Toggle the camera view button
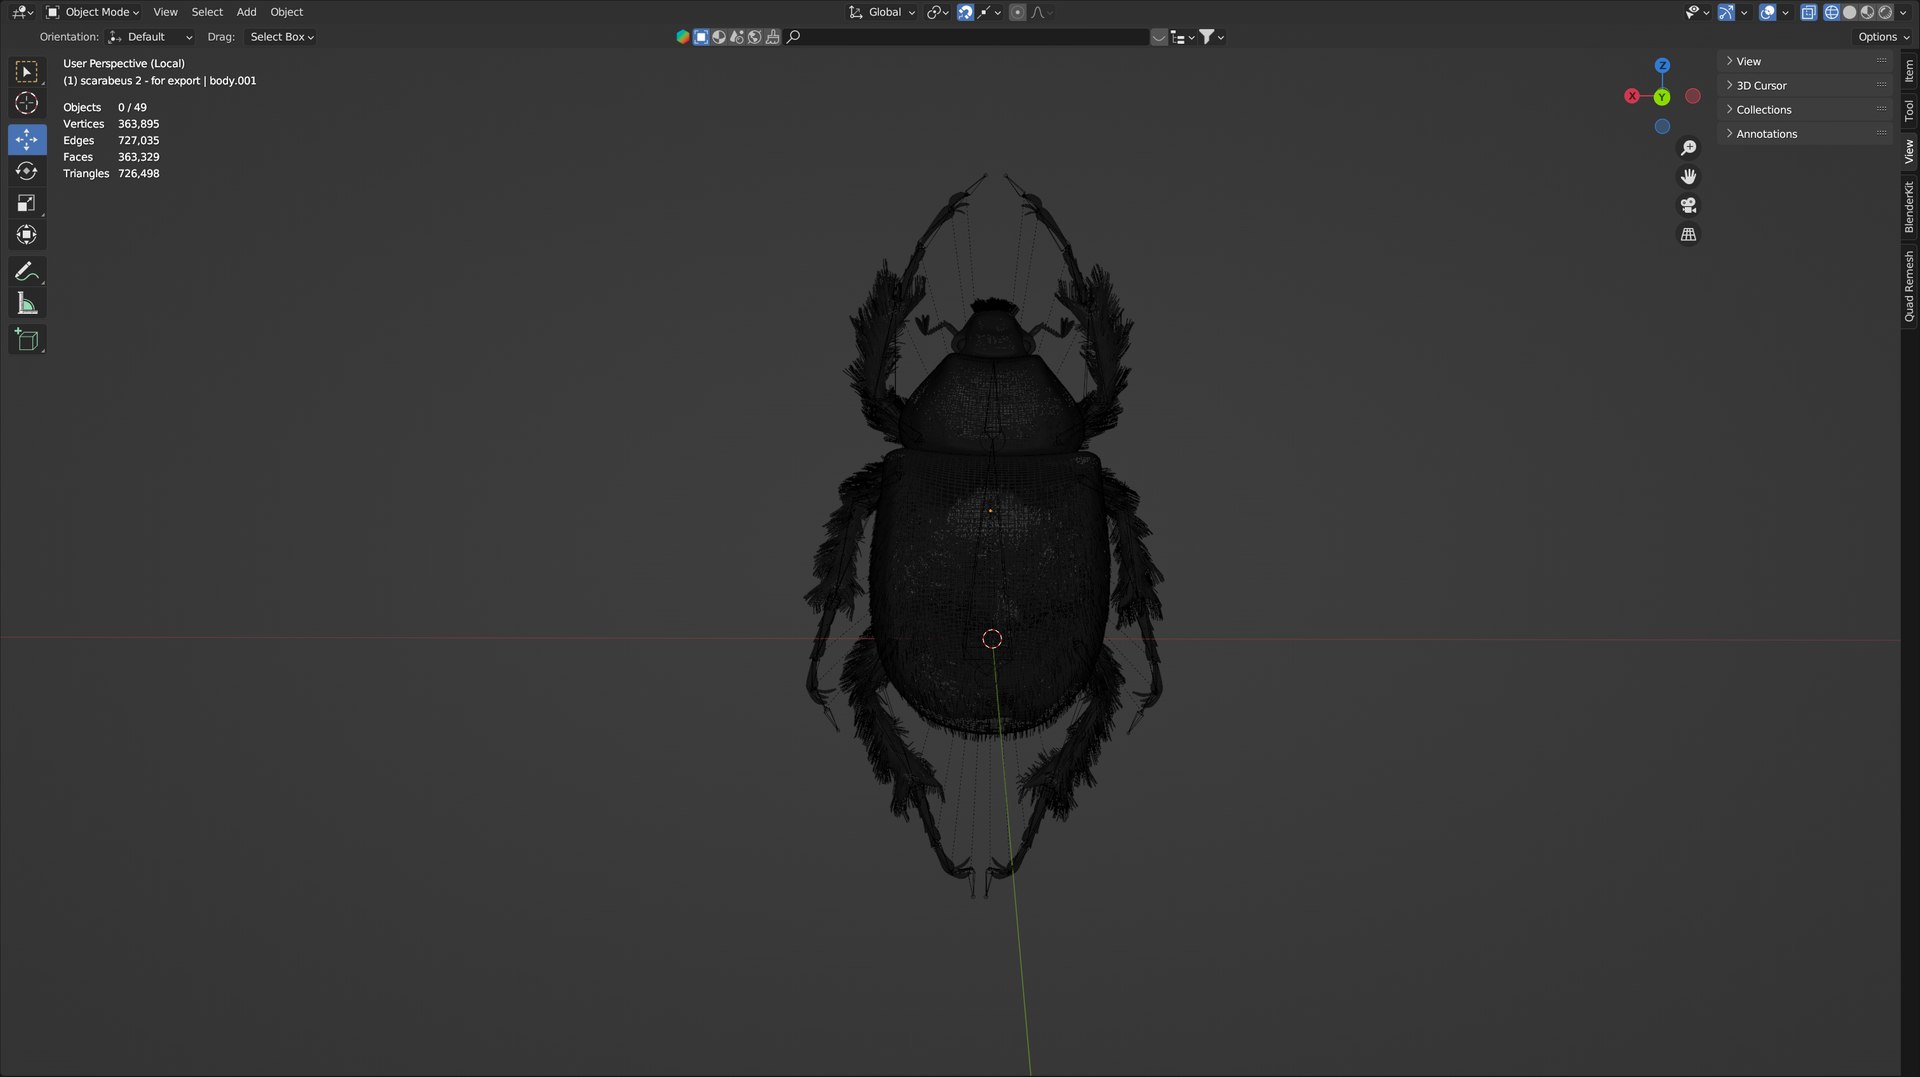The height and width of the screenshot is (1077, 1920). pos(1688,205)
